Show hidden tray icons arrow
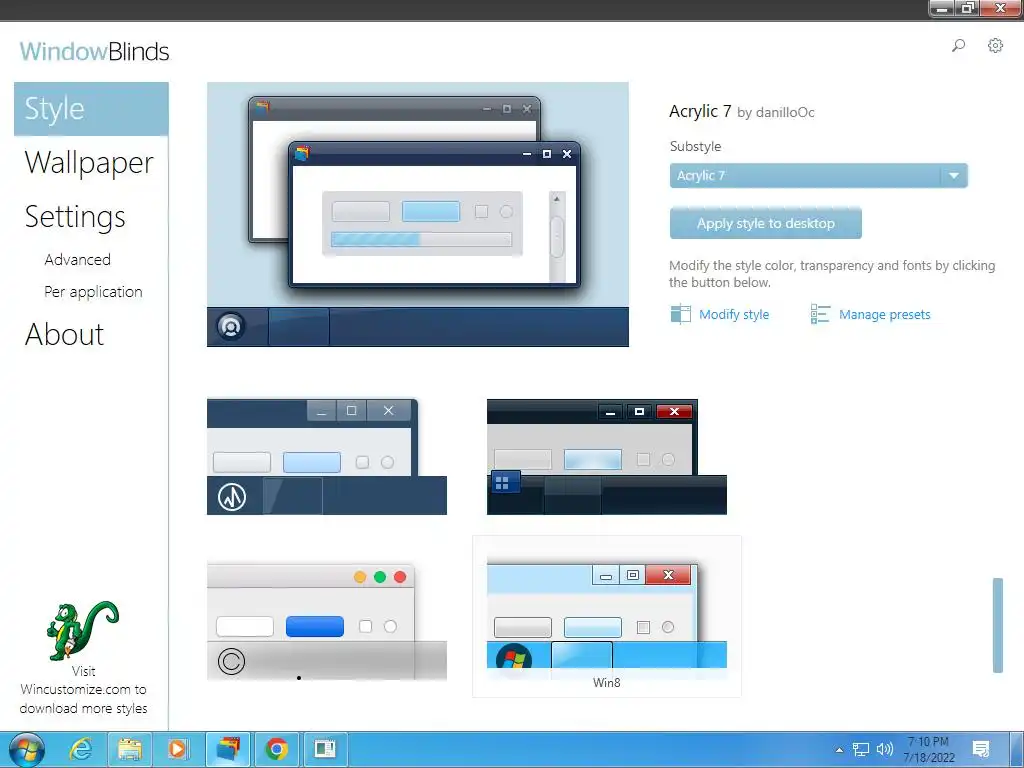The height and width of the screenshot is (768, 1024). tap(839, 750)
